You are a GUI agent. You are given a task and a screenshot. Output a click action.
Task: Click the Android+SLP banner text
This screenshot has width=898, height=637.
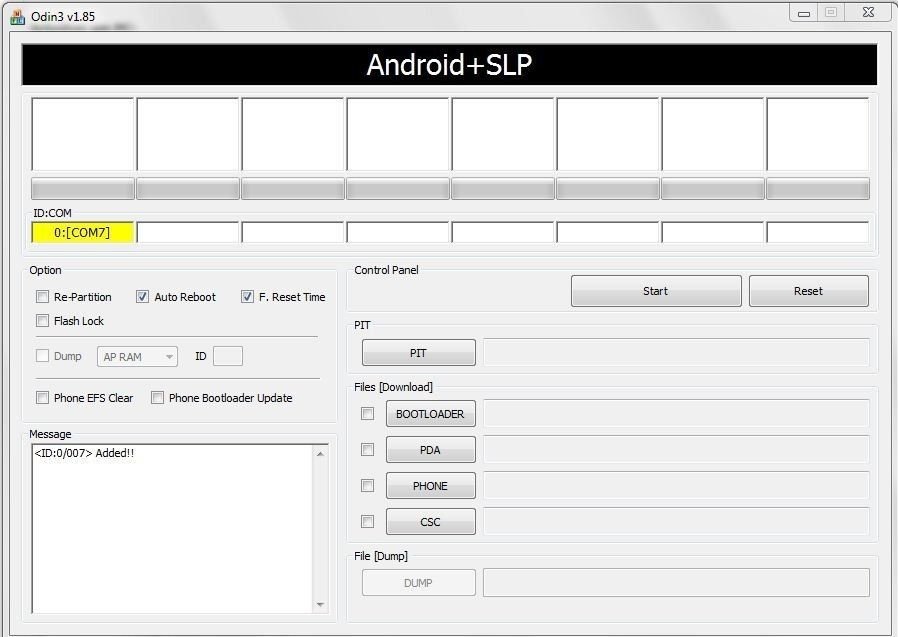click(449, 65)
